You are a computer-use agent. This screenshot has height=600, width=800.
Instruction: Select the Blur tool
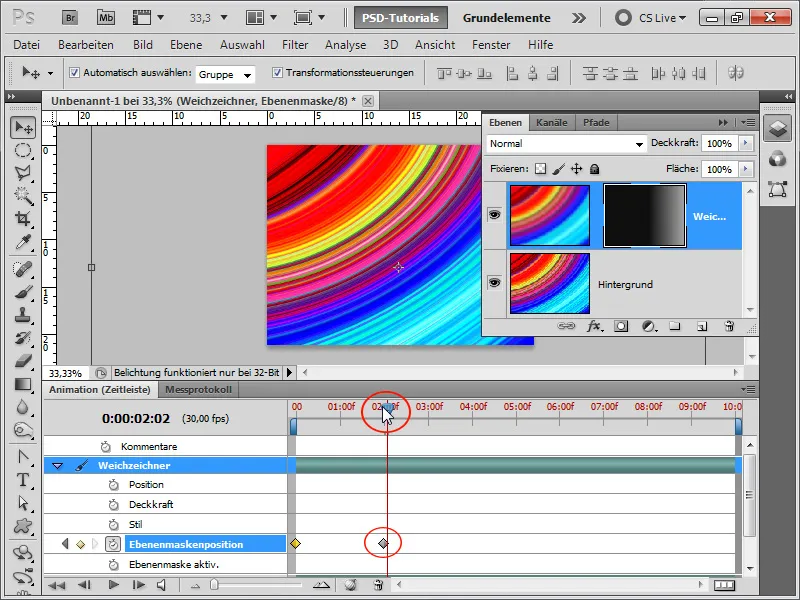coord(23,407)
